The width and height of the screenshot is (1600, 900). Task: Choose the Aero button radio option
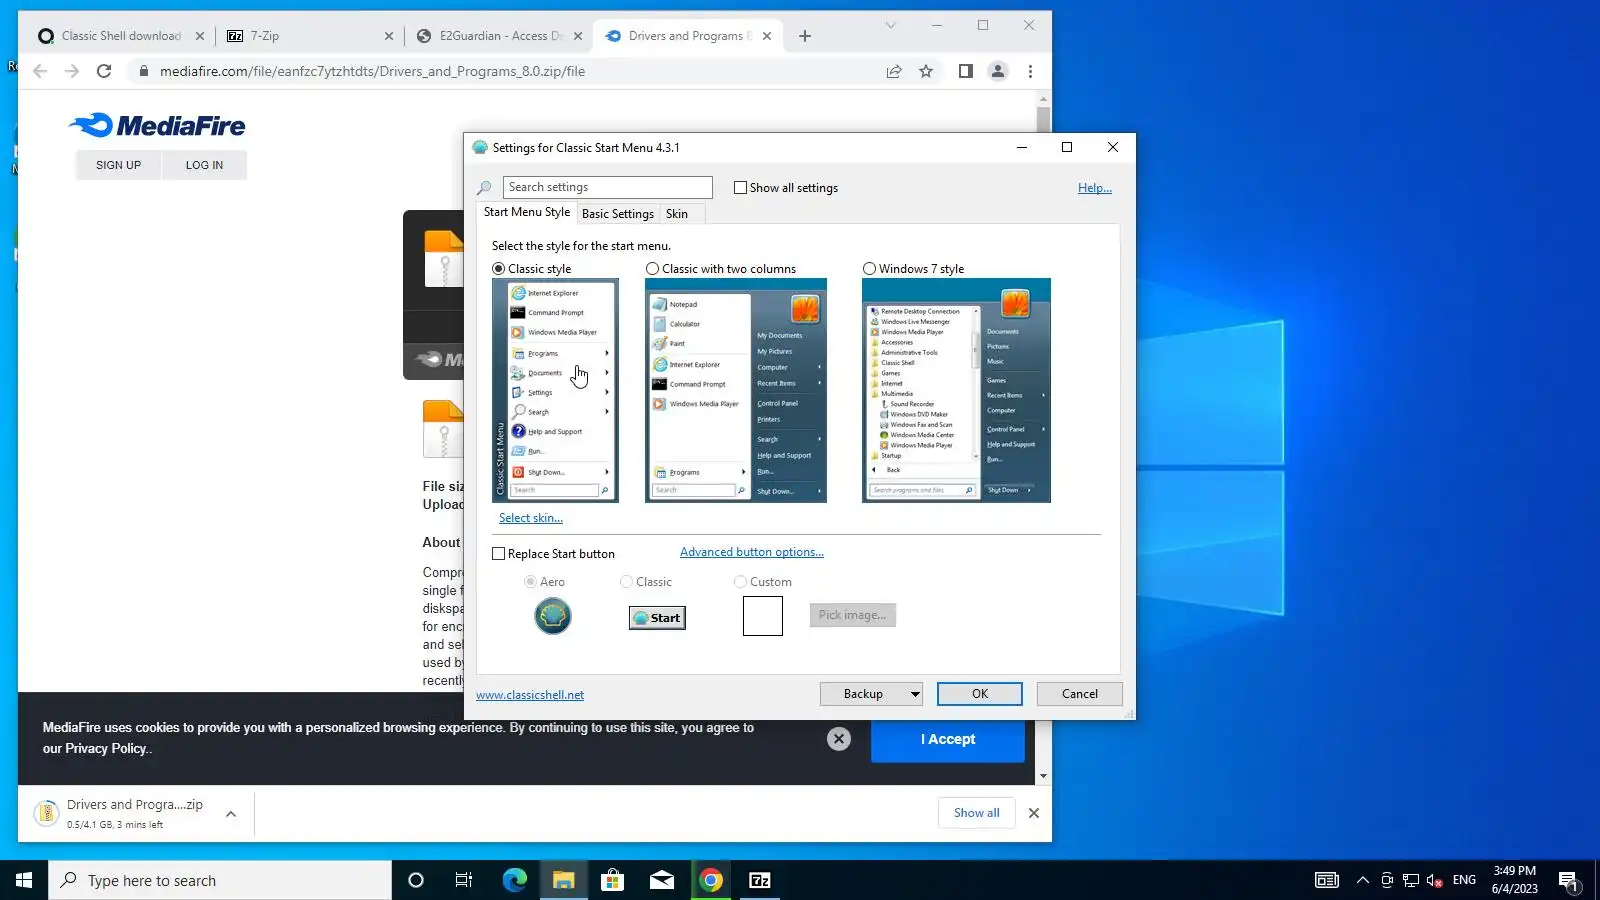[530, 582]
